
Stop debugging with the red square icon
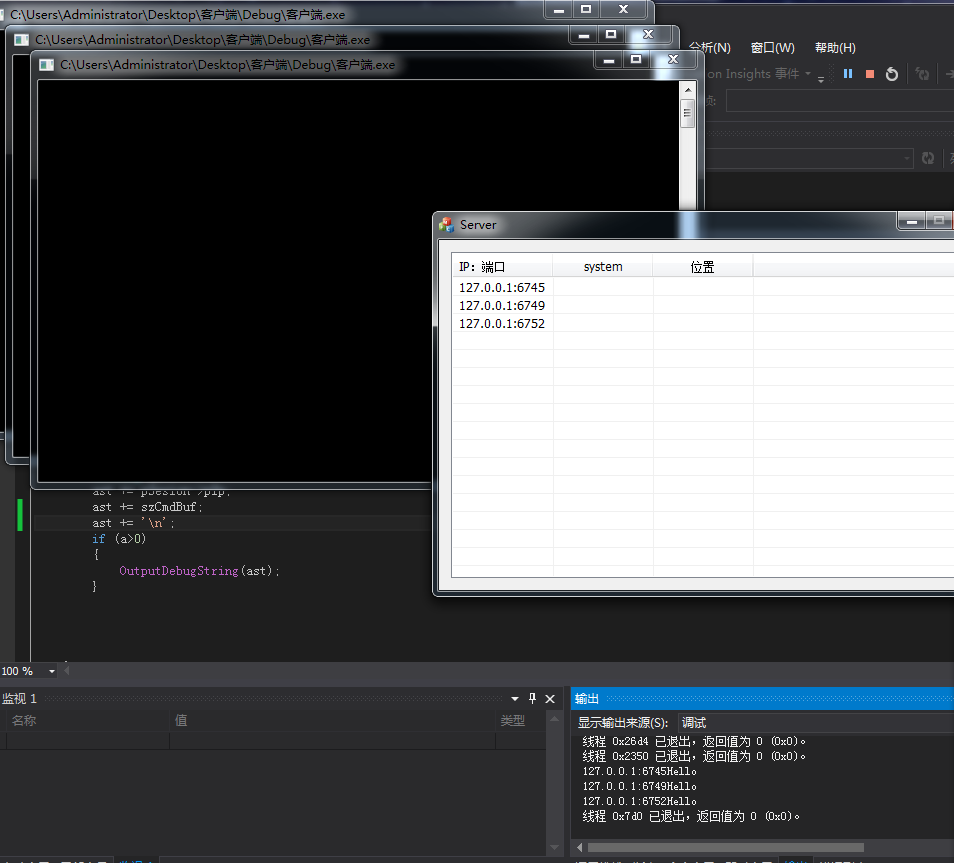tap(869, 74)
